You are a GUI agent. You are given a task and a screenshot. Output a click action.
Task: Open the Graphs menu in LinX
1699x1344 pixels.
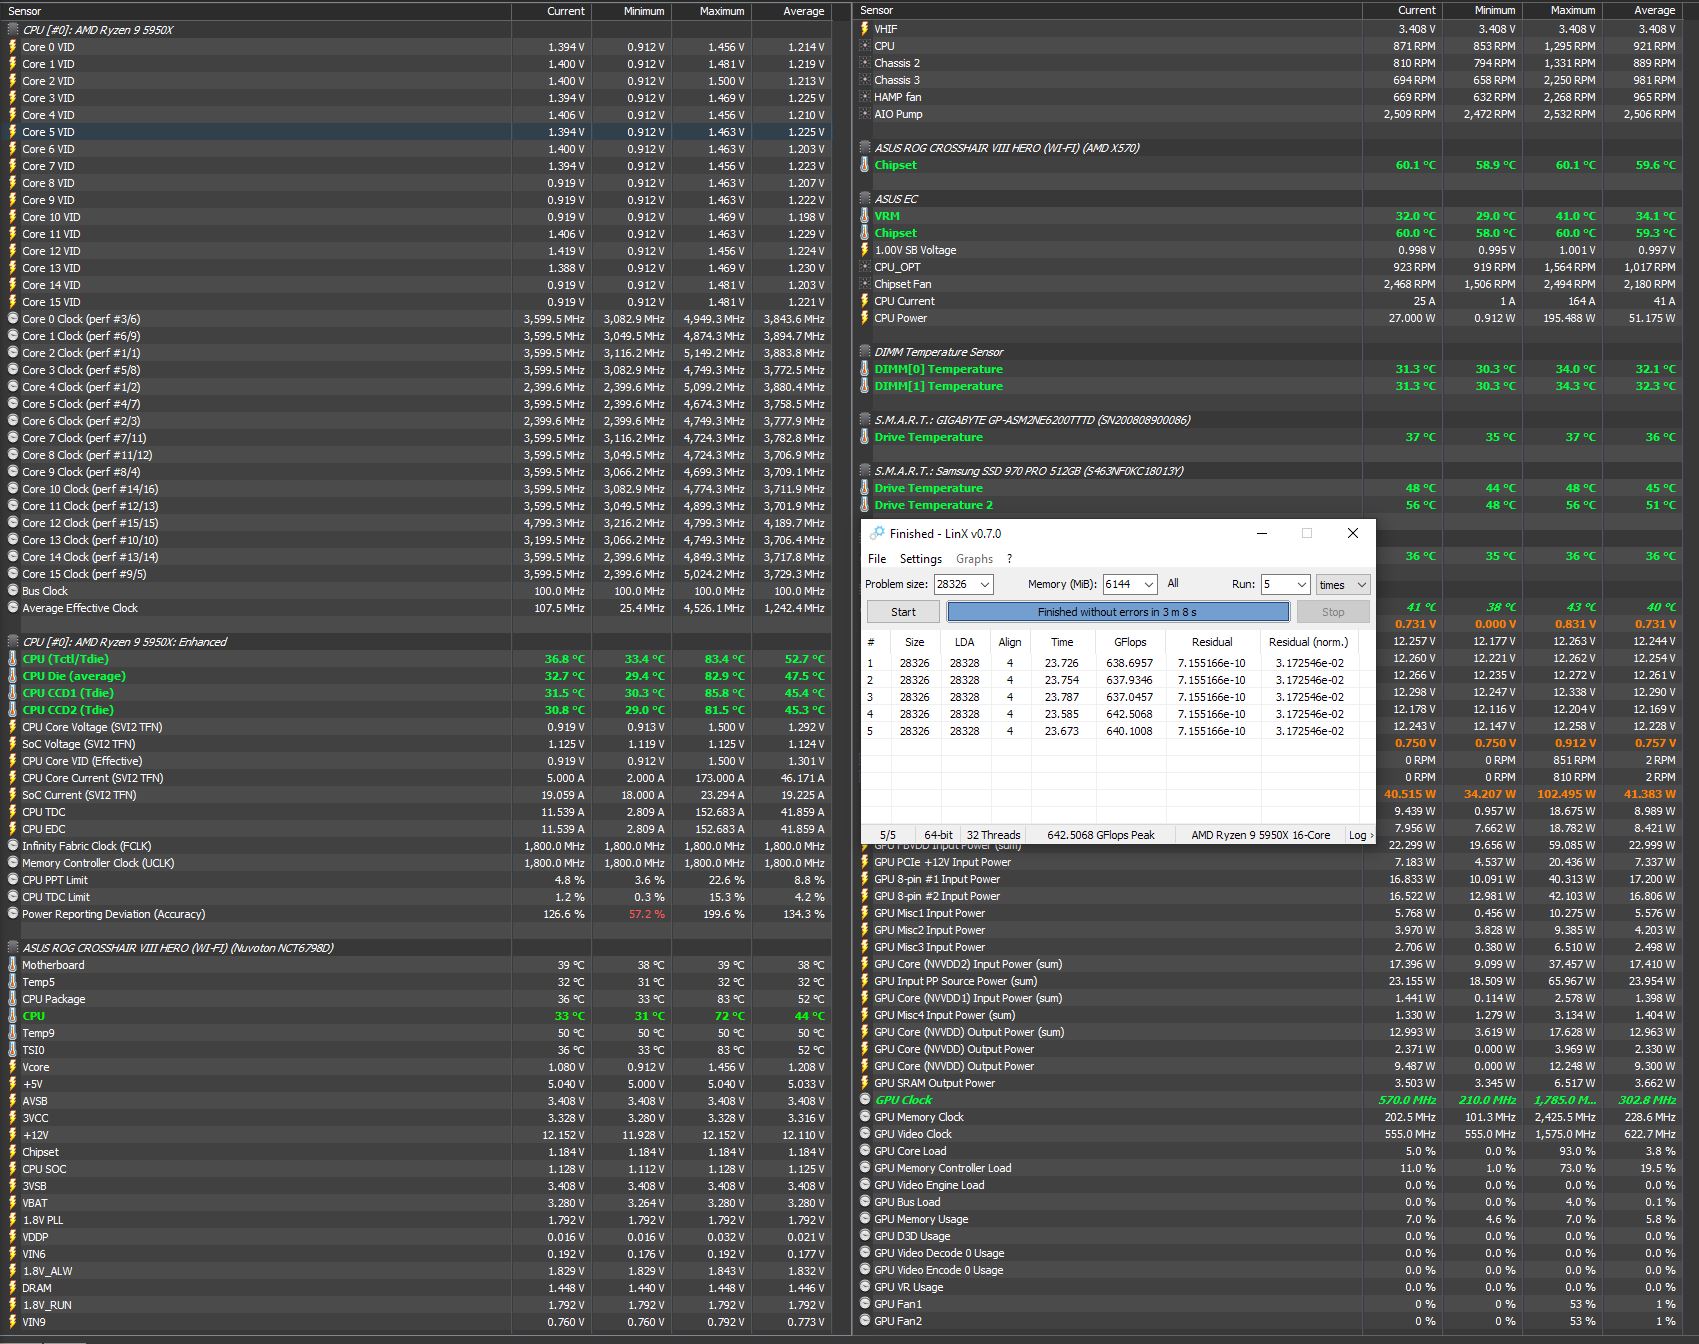974,559
